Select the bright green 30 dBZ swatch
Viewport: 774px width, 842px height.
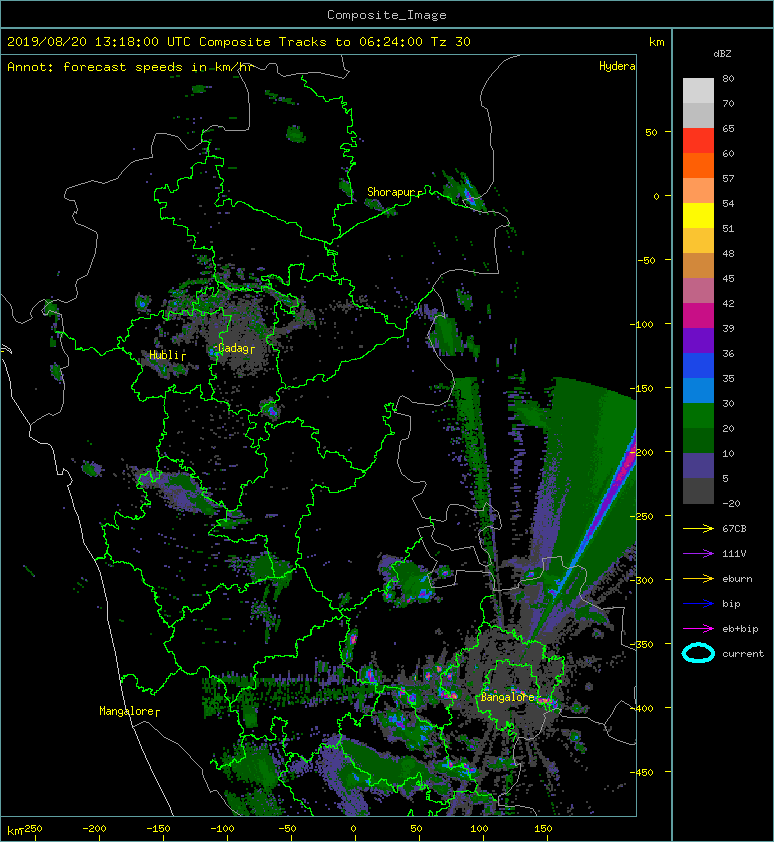click(698, 415)
